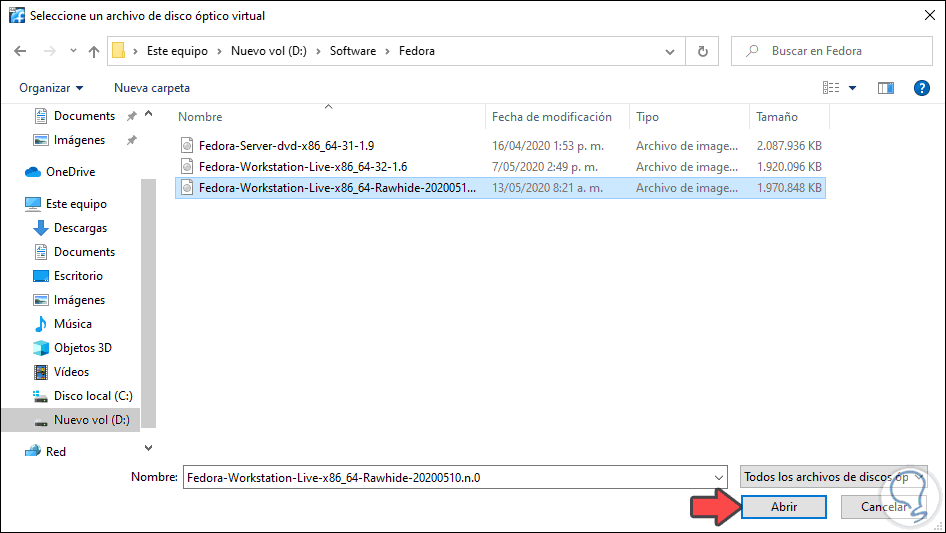This screenshot has height=533, width=946.
Task: Click Este equipo in the address breadcrumb
Action: (177, 51)
